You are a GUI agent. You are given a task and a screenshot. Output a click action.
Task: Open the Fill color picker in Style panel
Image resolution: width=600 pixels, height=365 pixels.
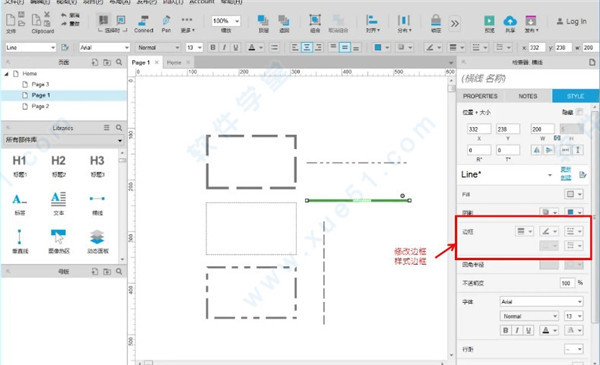[573, 194]
